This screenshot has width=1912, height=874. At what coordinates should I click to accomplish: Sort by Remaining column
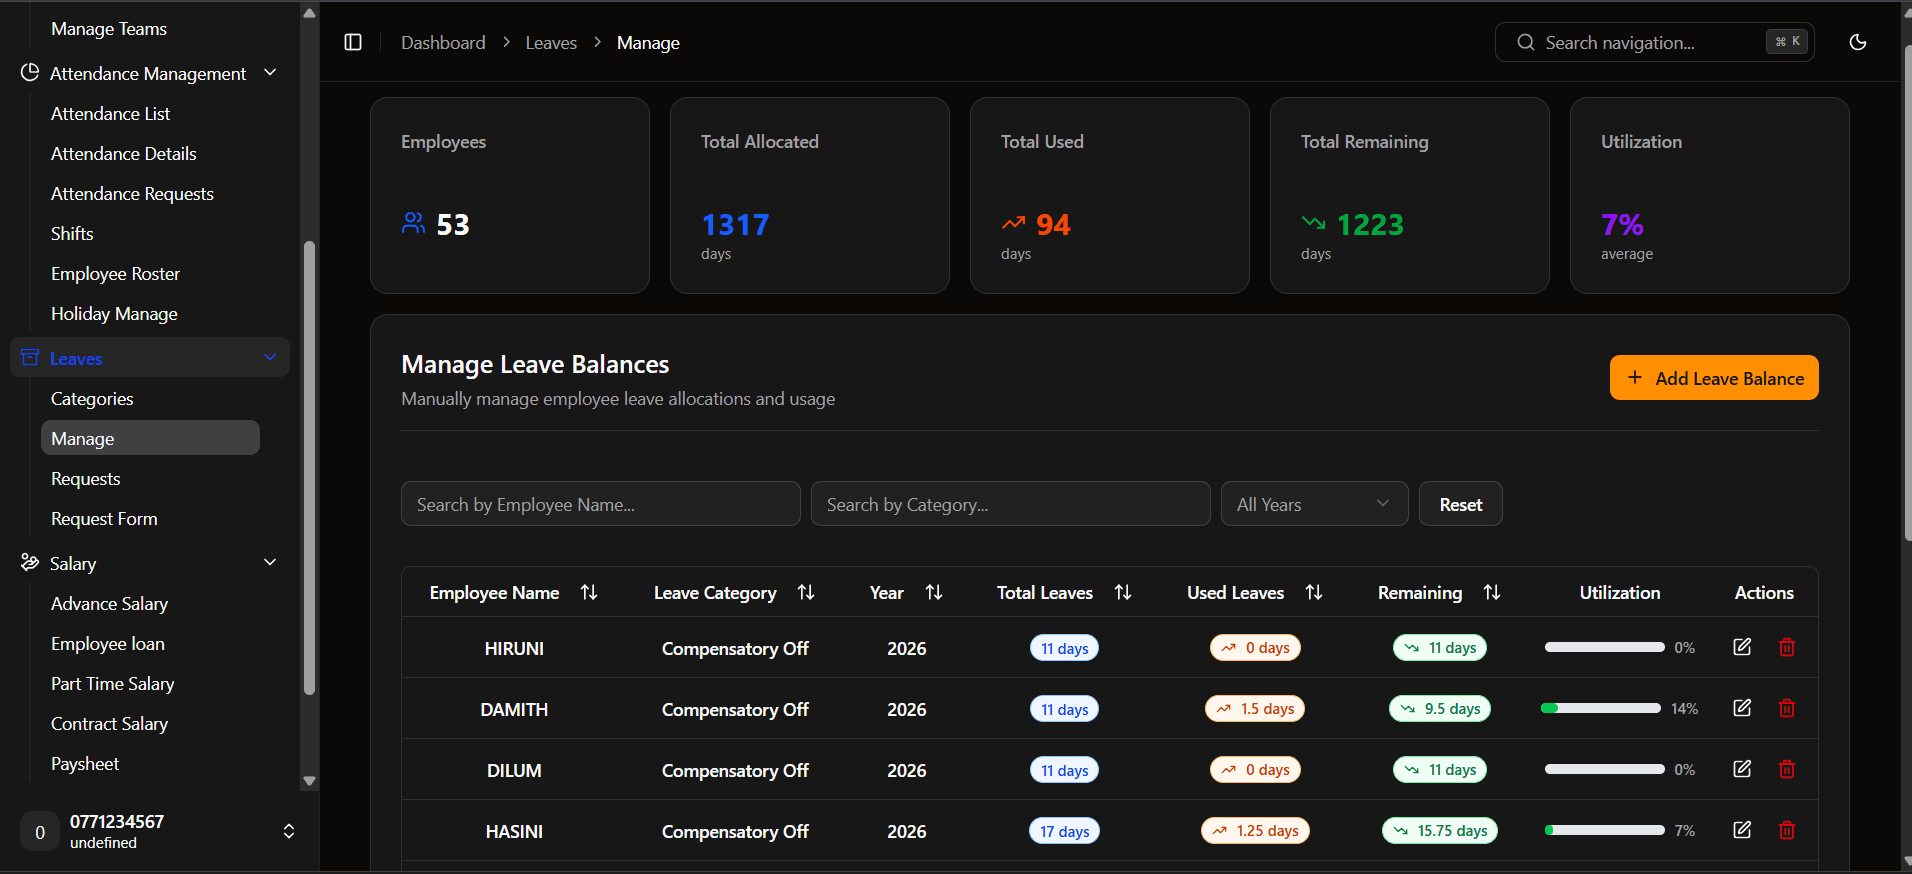tap(1492, 592)
